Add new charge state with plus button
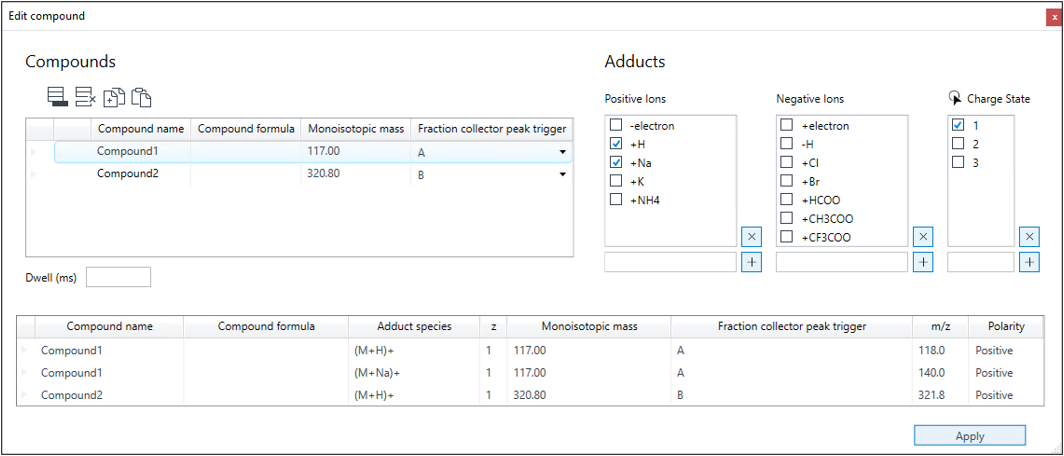Image resolution: width=1064 pixels, height=456 pixels. tap(1029, 262)
